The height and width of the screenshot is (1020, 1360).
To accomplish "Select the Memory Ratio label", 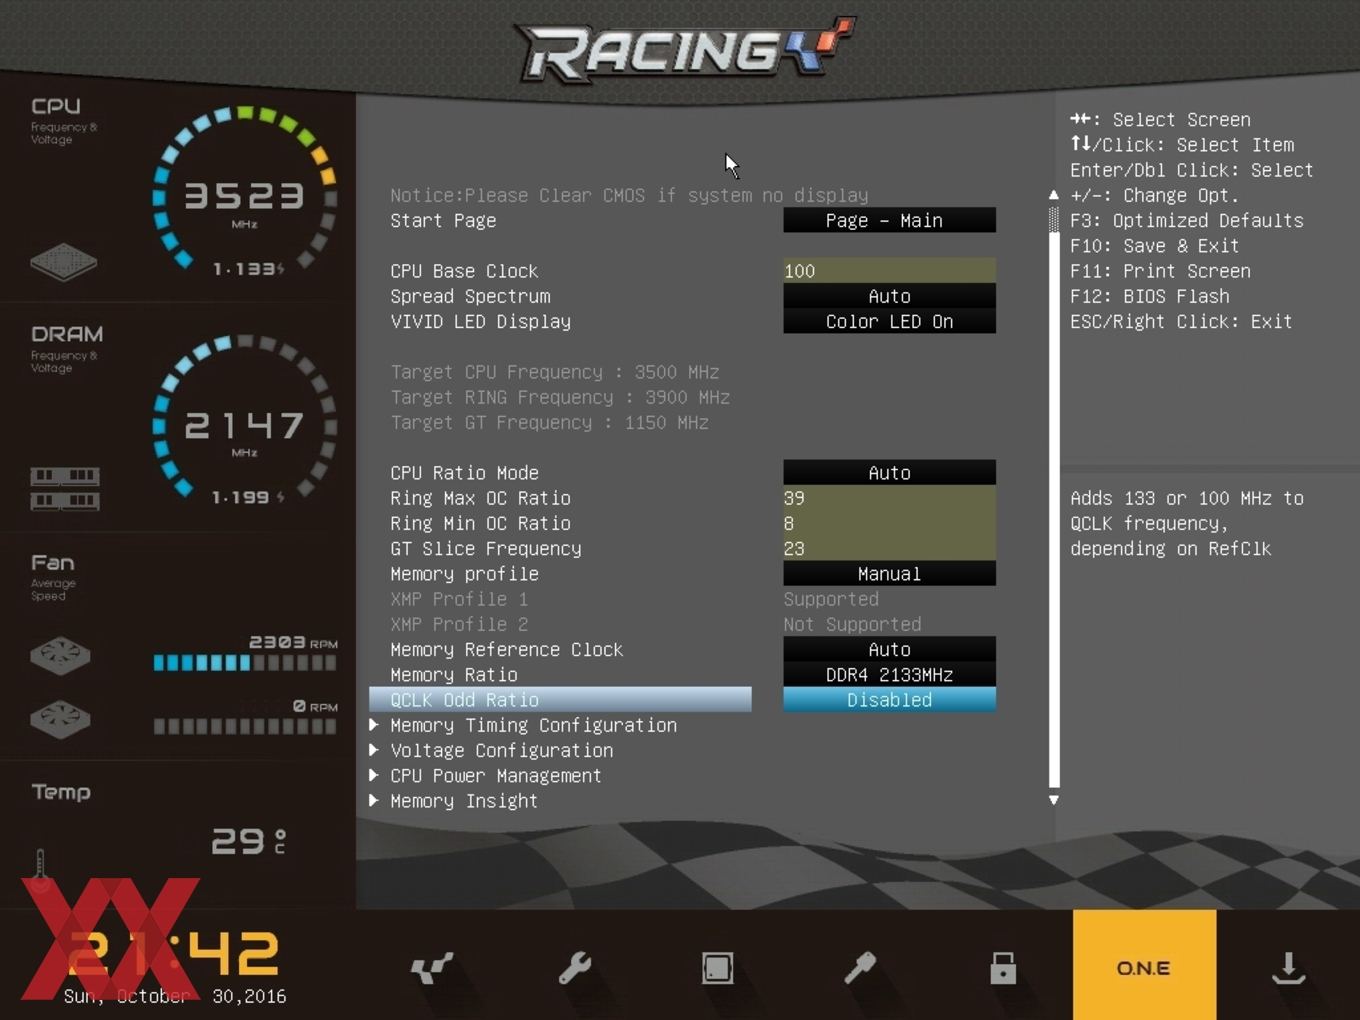I will (453, 674).
